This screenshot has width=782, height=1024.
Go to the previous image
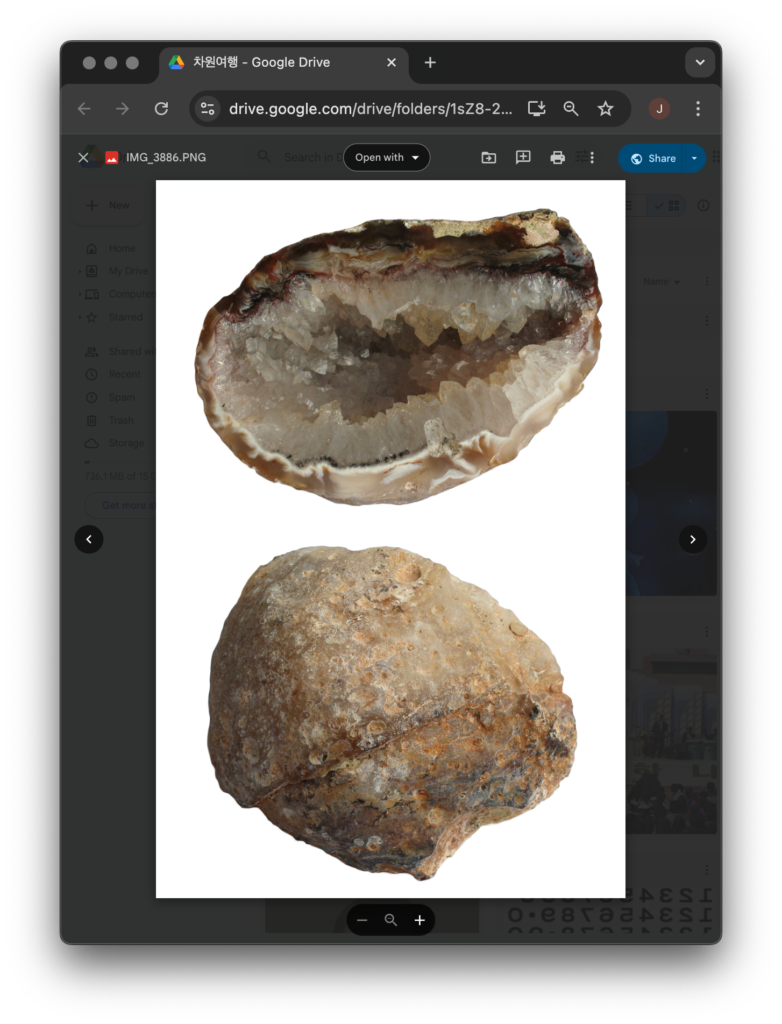pyautogui.click(x=89, y=539)
